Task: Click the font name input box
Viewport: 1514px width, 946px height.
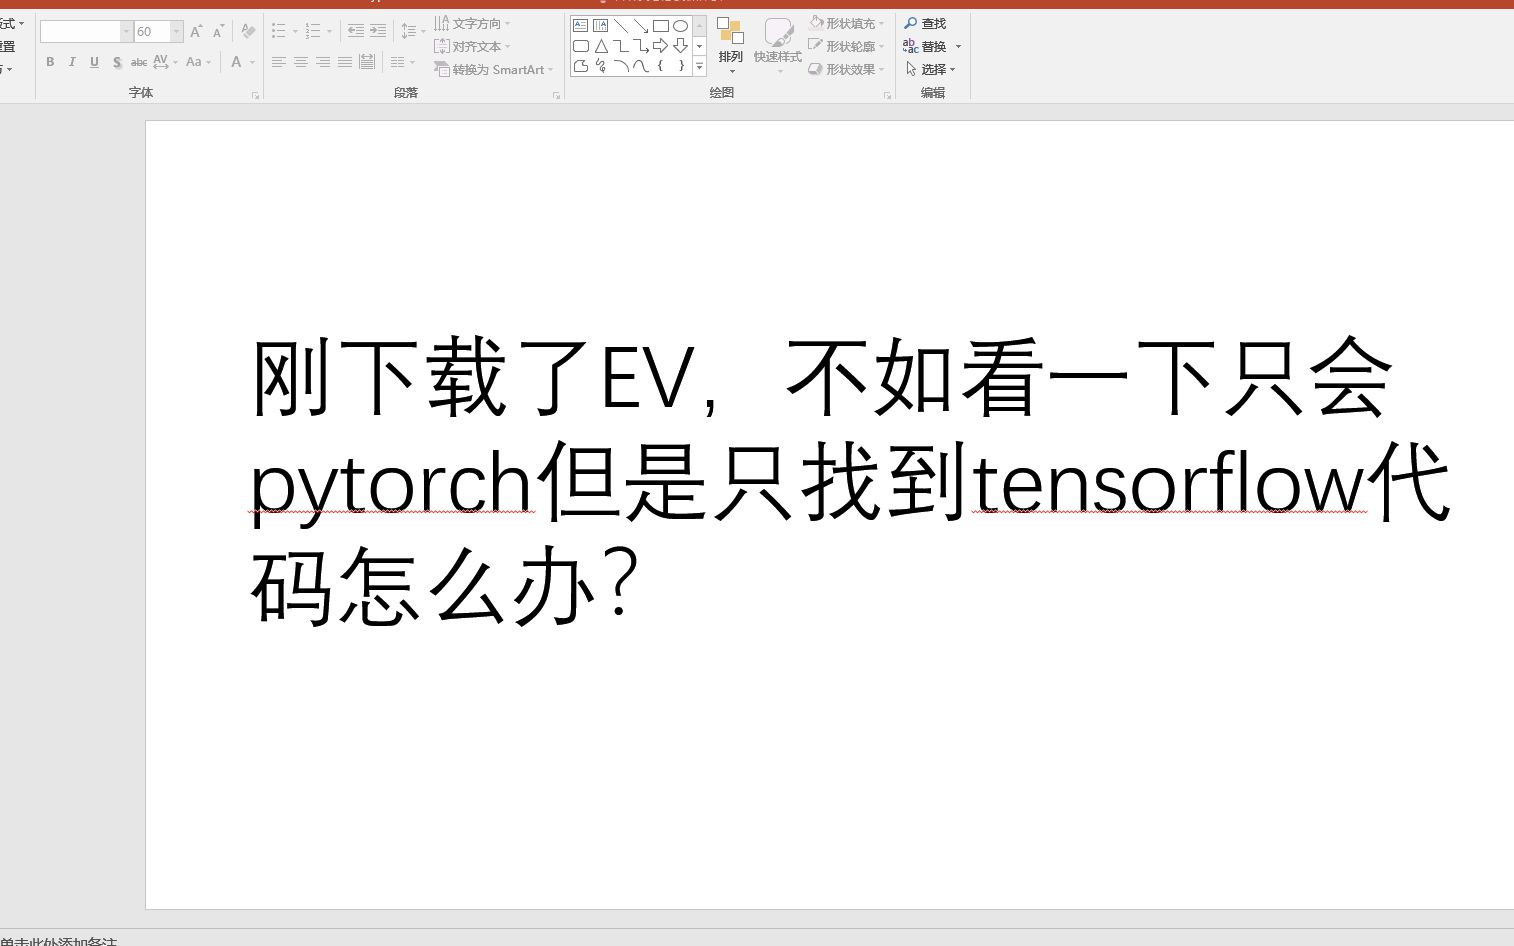Action: (x=80, y=32)
